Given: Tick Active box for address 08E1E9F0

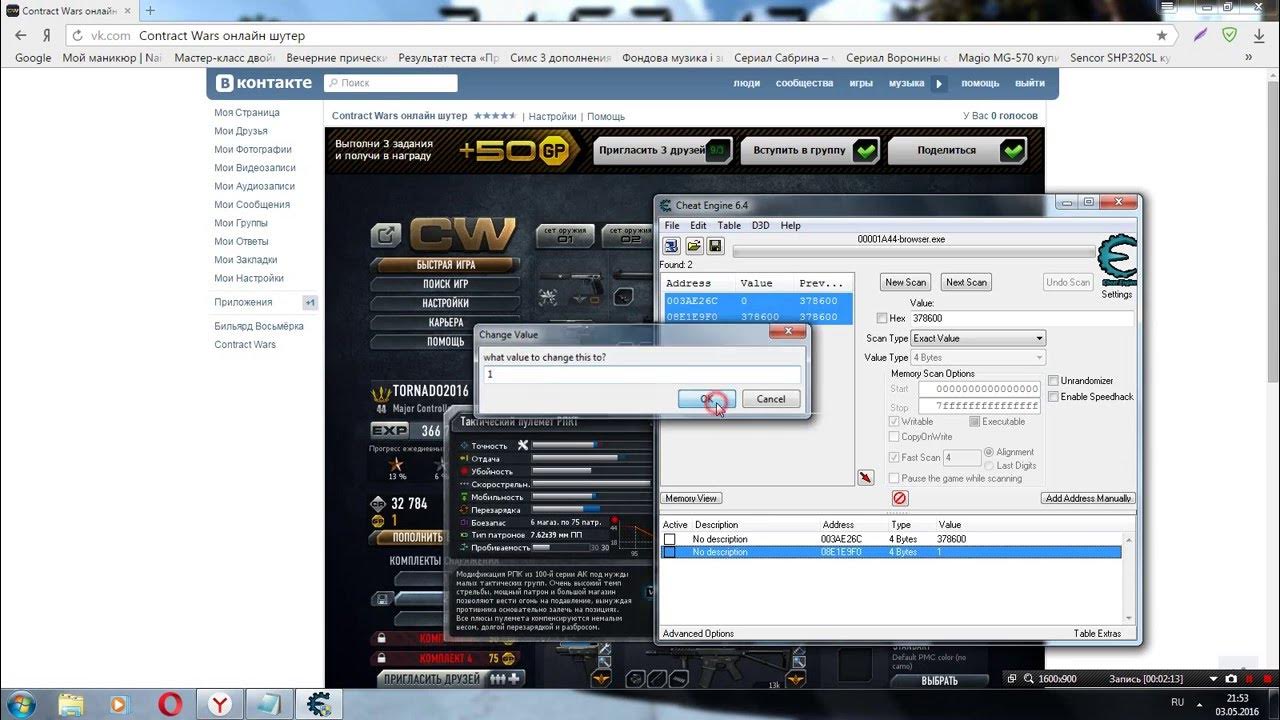Looking at the screenshot, I should [669, 552].
